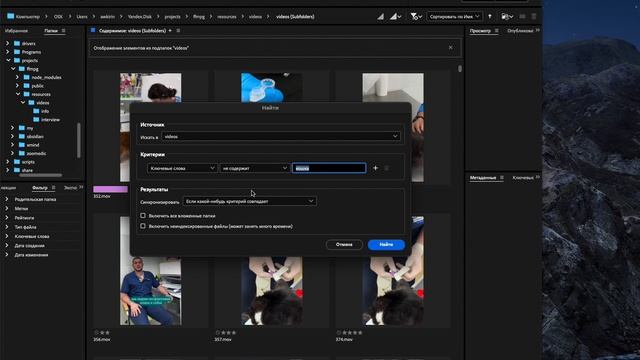Open filter by rating funnel icon
The height and width of the screenshot is (360, 640).
[x=416, y=16]
